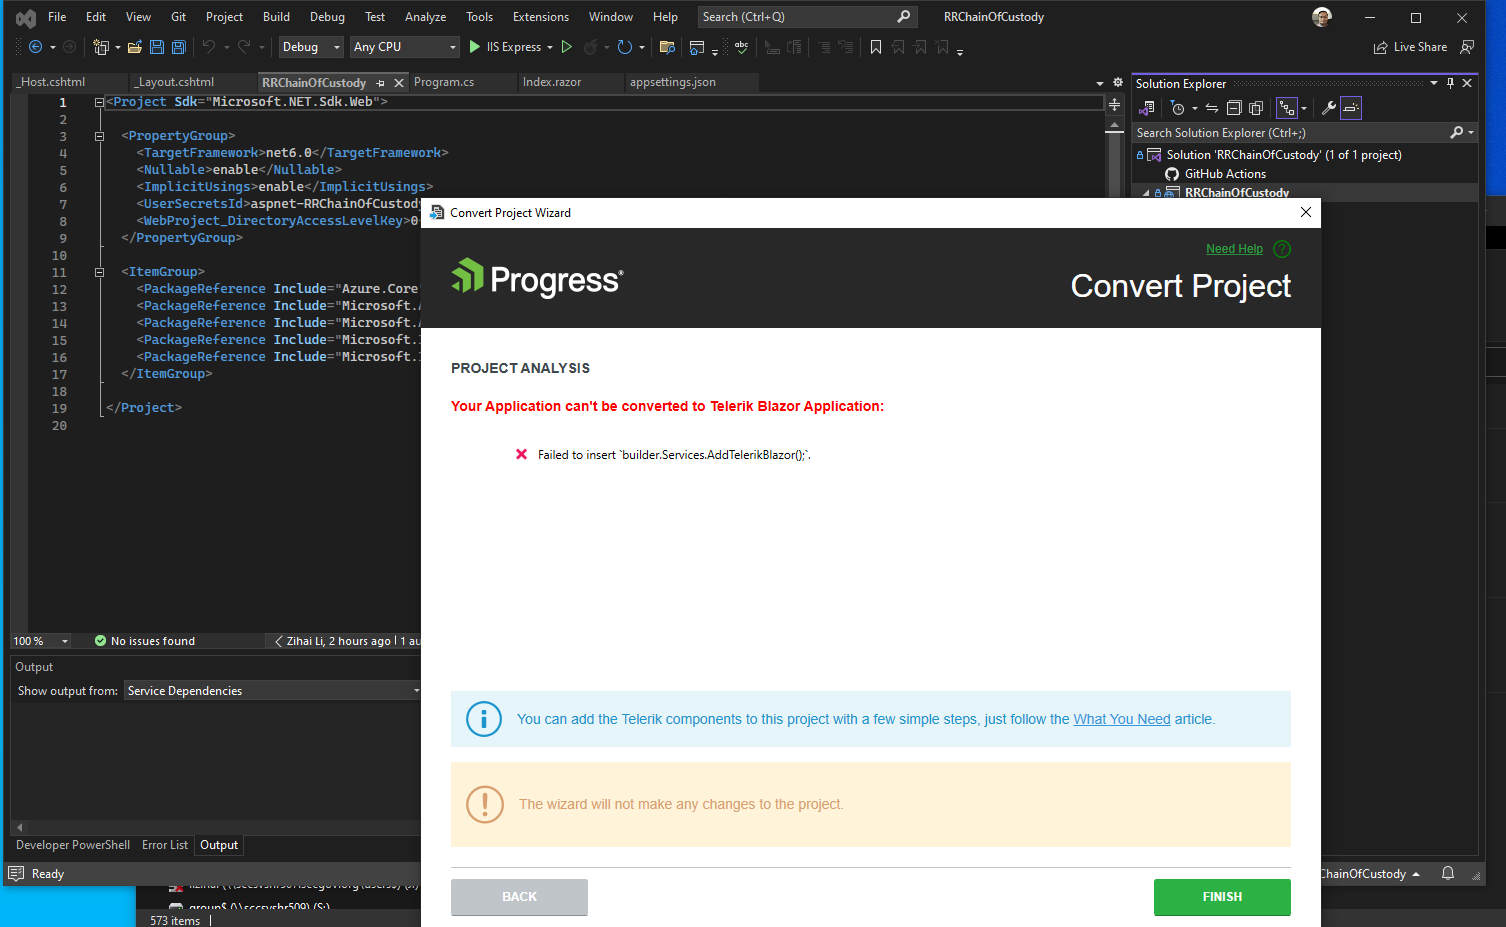This screenshot has height=927, width=1506.
Task: Click Sync with Active Document icon
Action: [1212, 108]
